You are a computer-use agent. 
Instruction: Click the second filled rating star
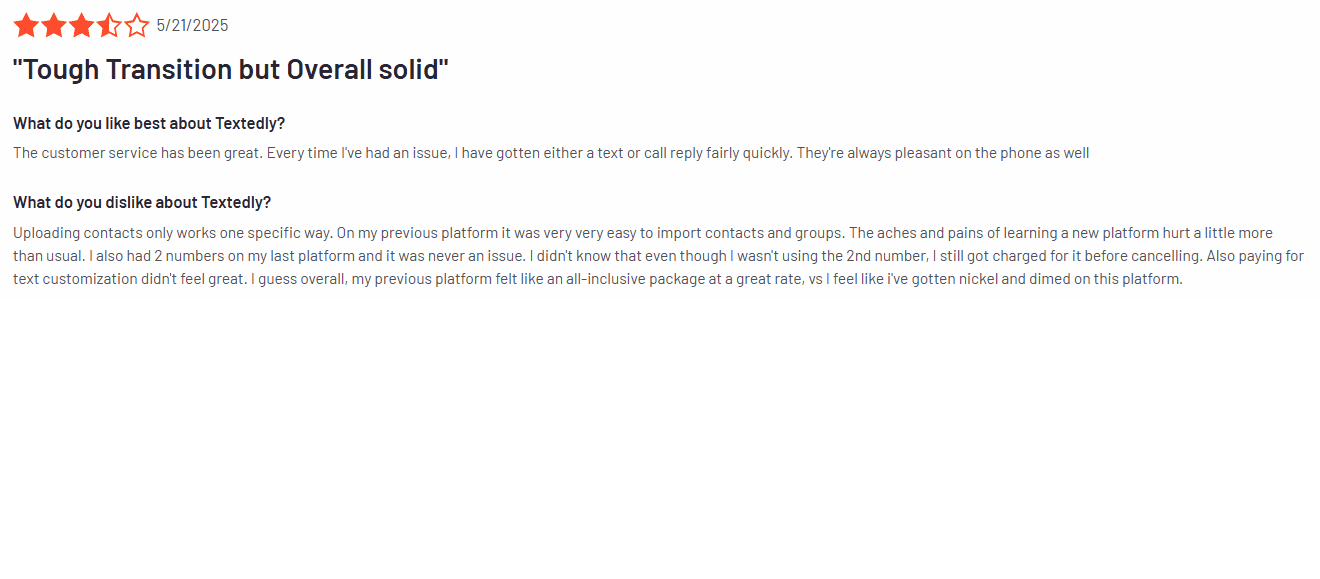click(54, 25)
